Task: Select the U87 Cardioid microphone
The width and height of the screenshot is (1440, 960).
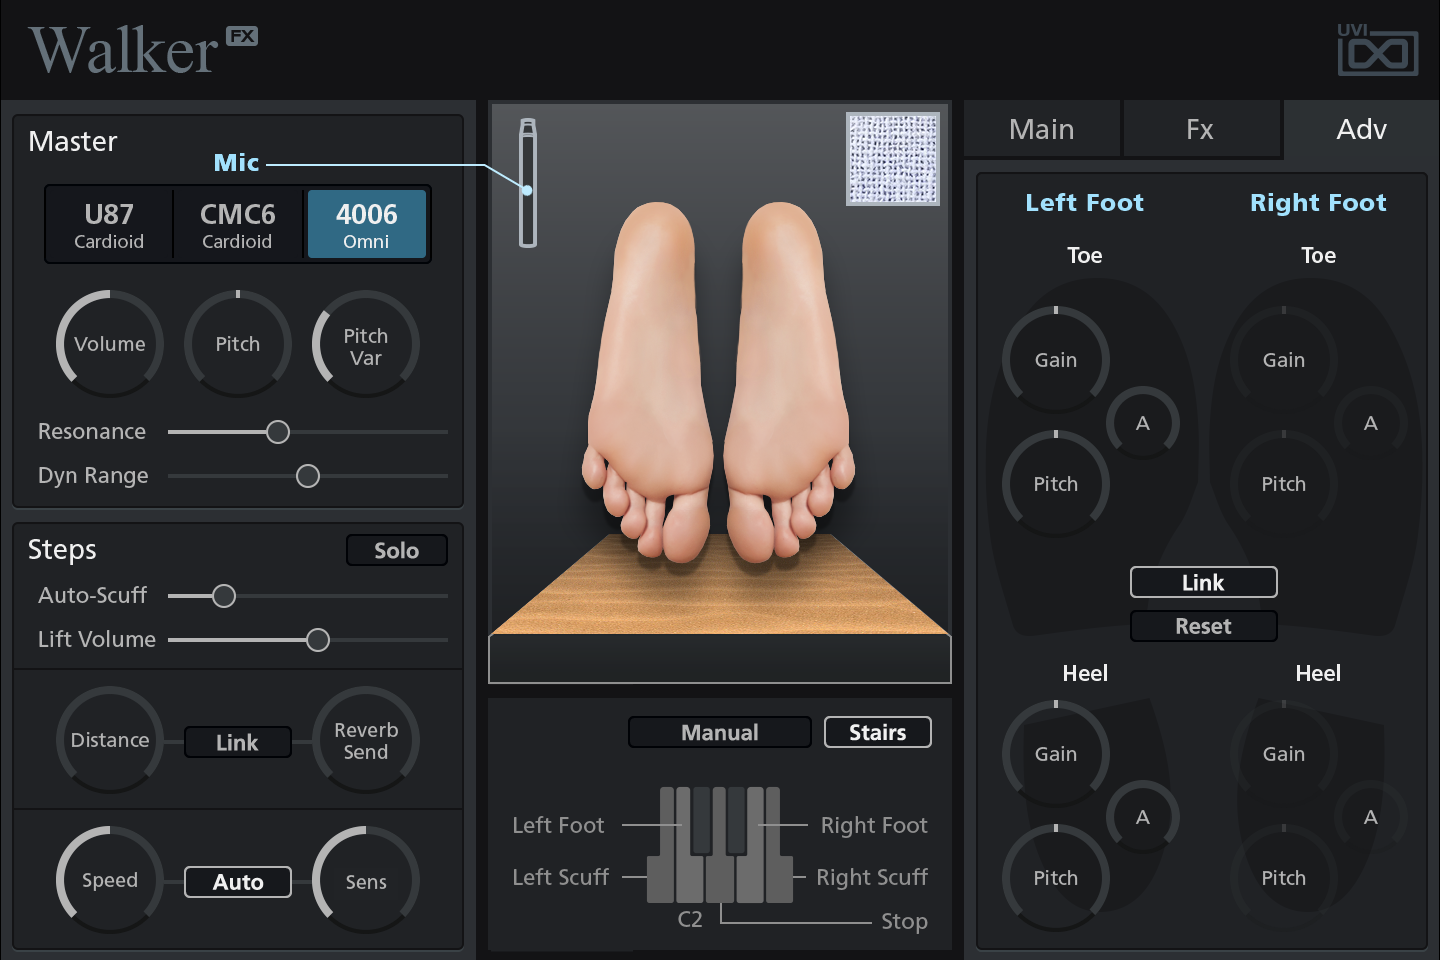Action: (x=109, y=225)
